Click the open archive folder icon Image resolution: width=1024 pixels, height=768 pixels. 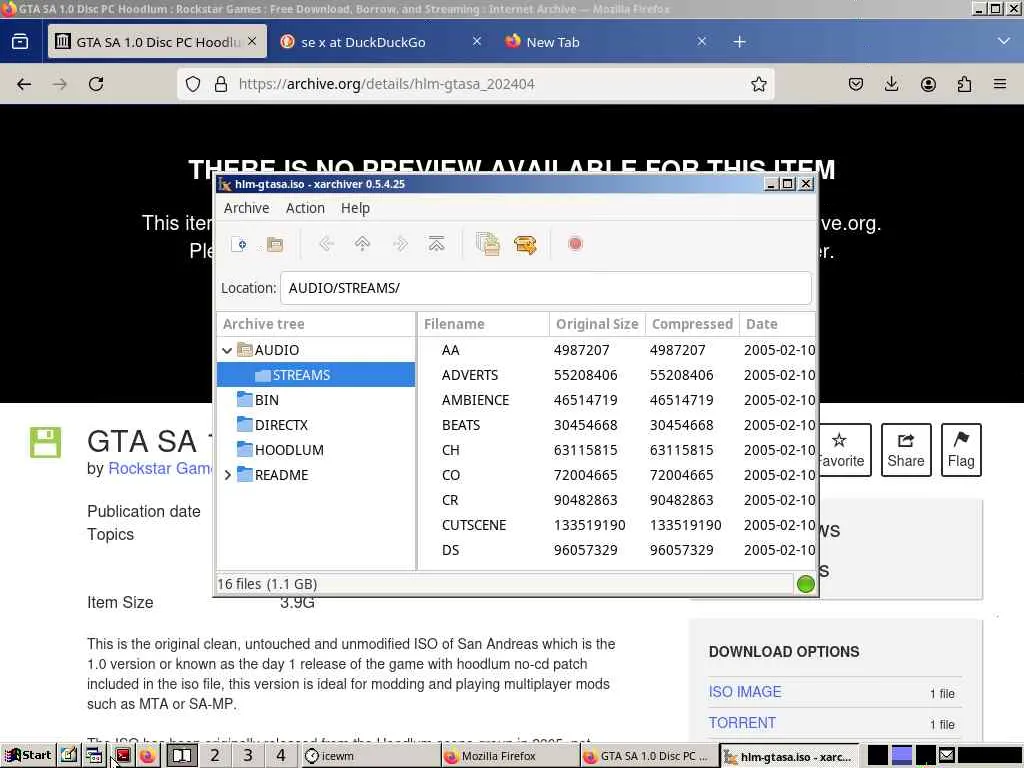click(275, 244)
